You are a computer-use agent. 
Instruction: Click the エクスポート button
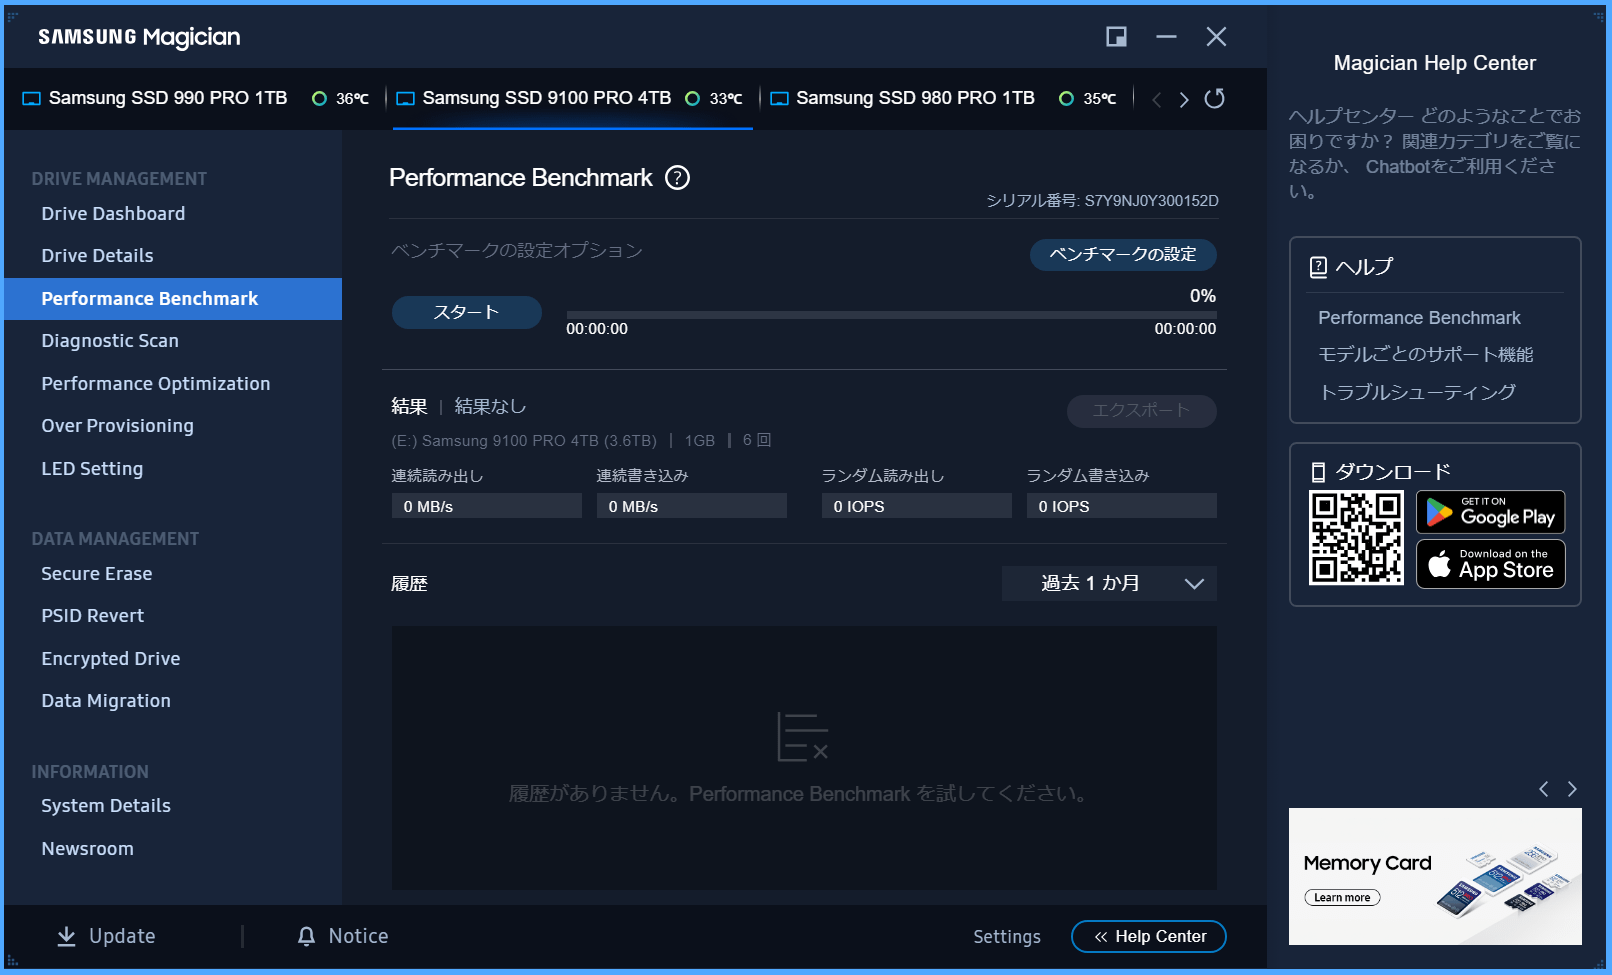pyautogui.click(x=1141, y=411)
